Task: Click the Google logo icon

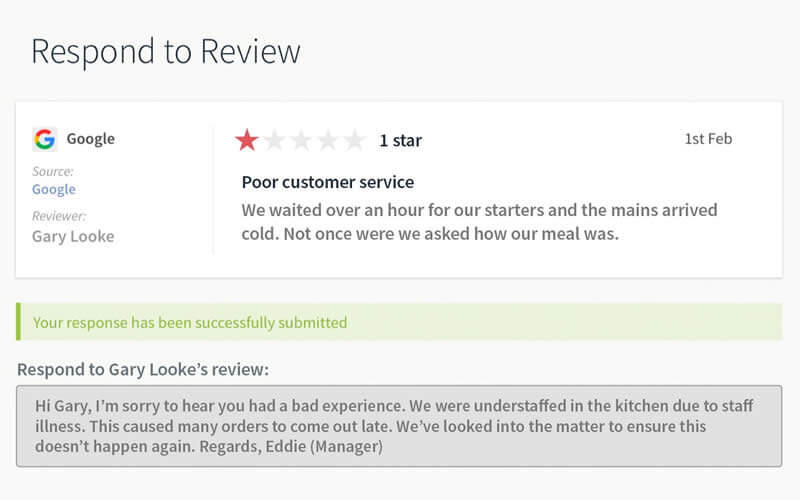Action: point(45,139)
